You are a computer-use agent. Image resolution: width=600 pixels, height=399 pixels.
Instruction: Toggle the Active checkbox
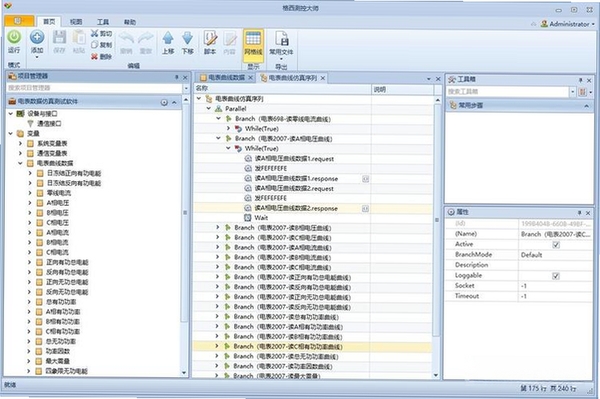coord(556,244)
